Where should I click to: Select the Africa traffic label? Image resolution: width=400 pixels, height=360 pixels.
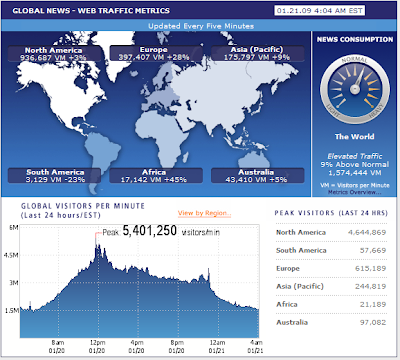tap(156, 176)
